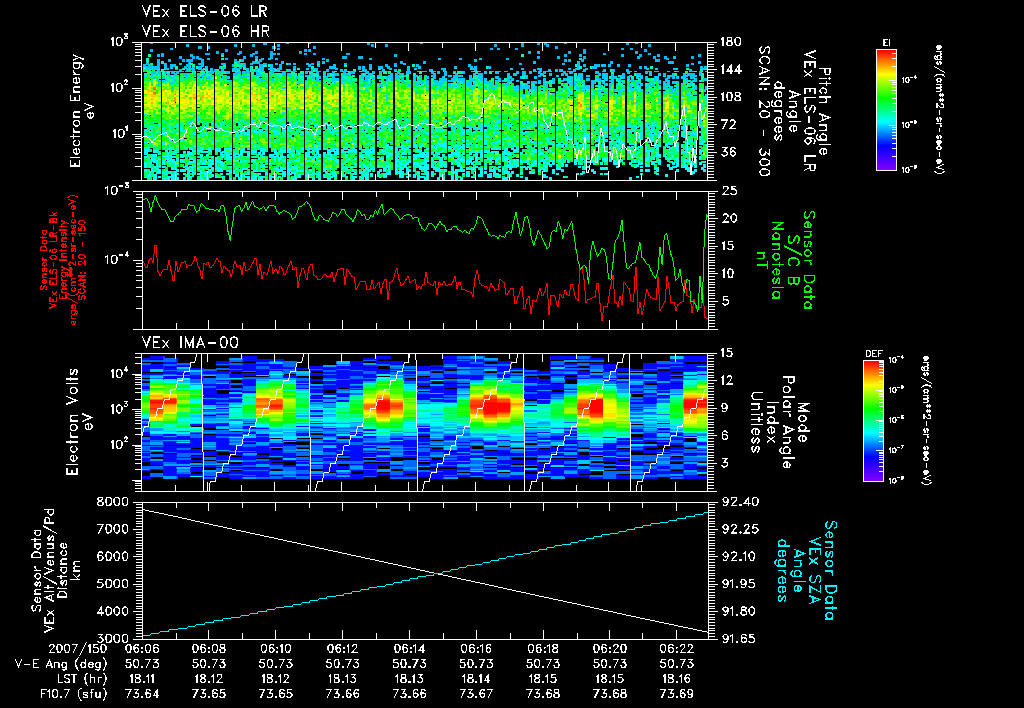This screenshot has width=1024, height=708.
Task: Click the 06:08 time tick label
Action: pyautogui.click(x=209, y=649)
